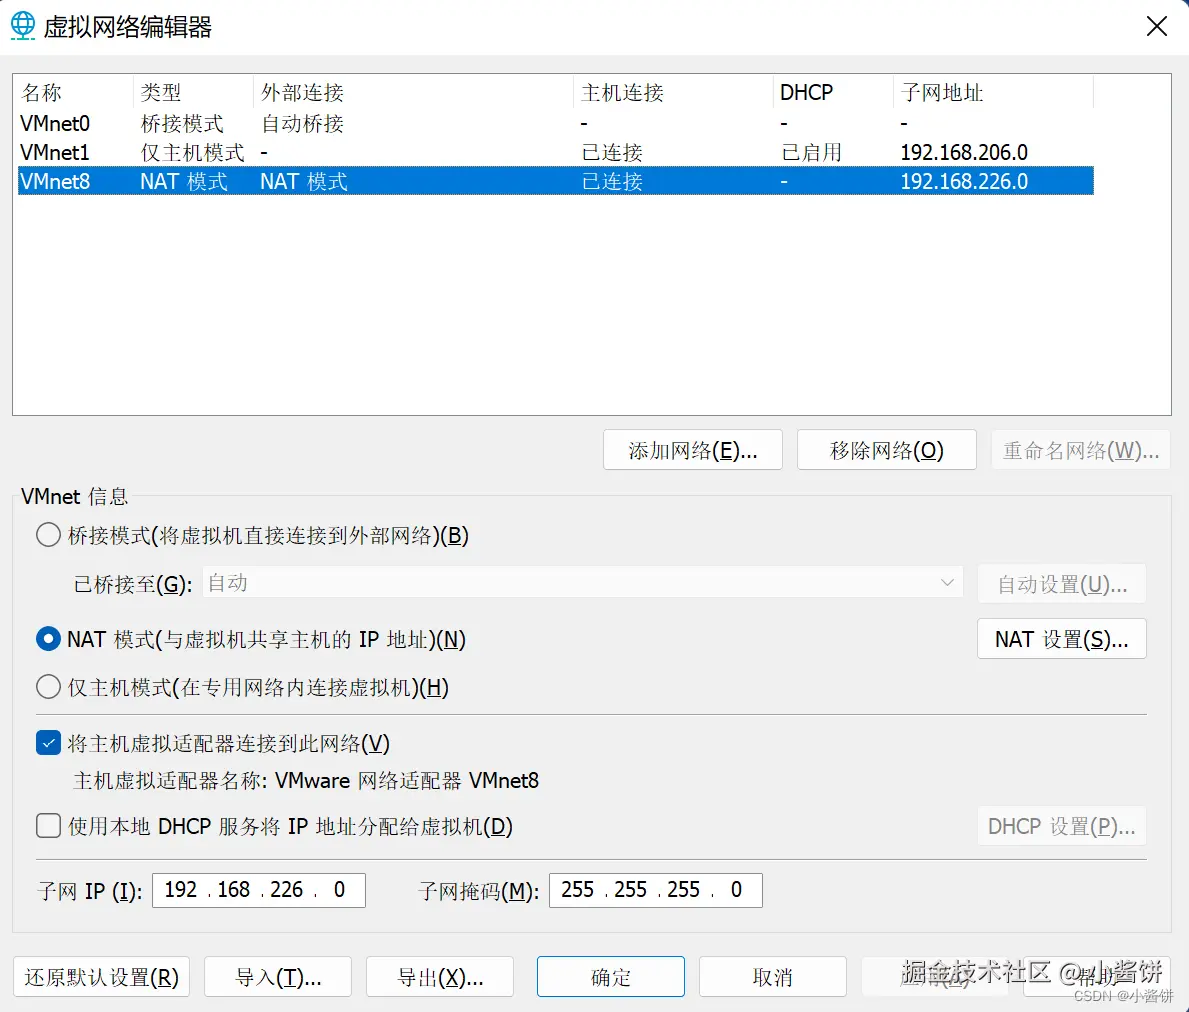
Task: Click 自动设置(U)... button
Action: (x=1062, y=584)
